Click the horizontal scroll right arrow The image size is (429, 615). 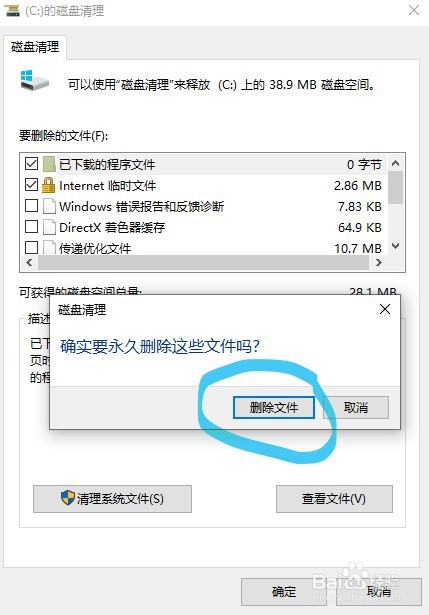pos(379,263)
